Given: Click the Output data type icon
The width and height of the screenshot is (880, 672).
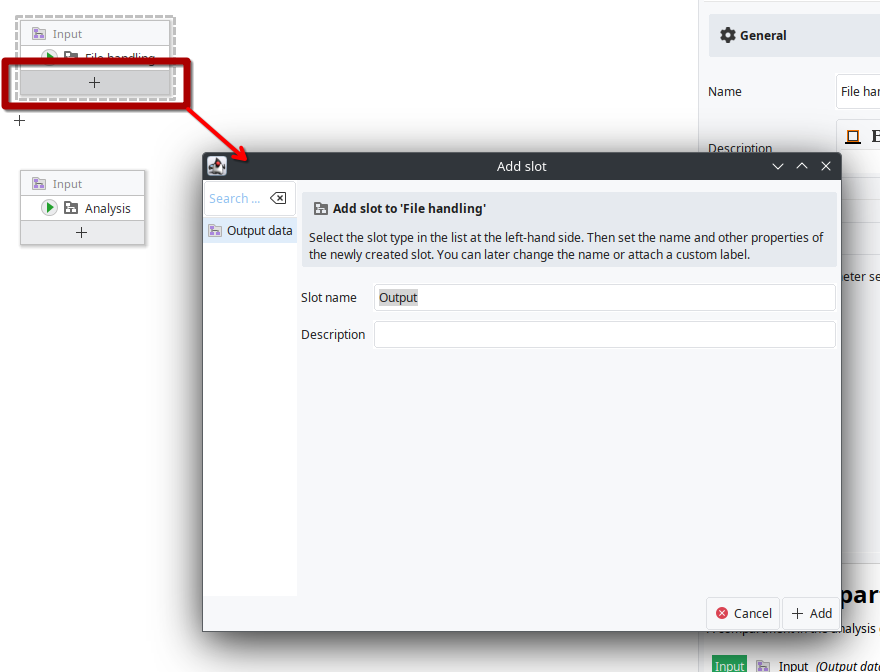Looking at the screenshot, I should 215,231.
